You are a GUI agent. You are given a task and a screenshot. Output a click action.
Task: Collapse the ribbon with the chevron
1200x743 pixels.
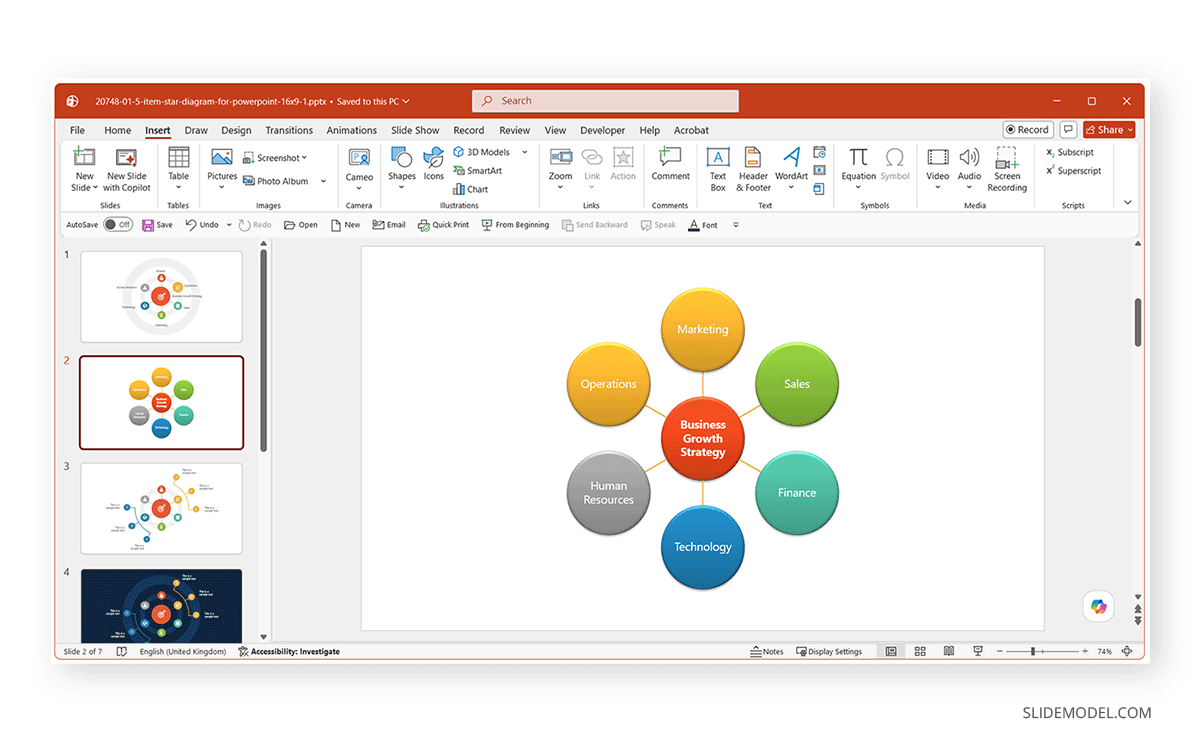point(1128,202)
